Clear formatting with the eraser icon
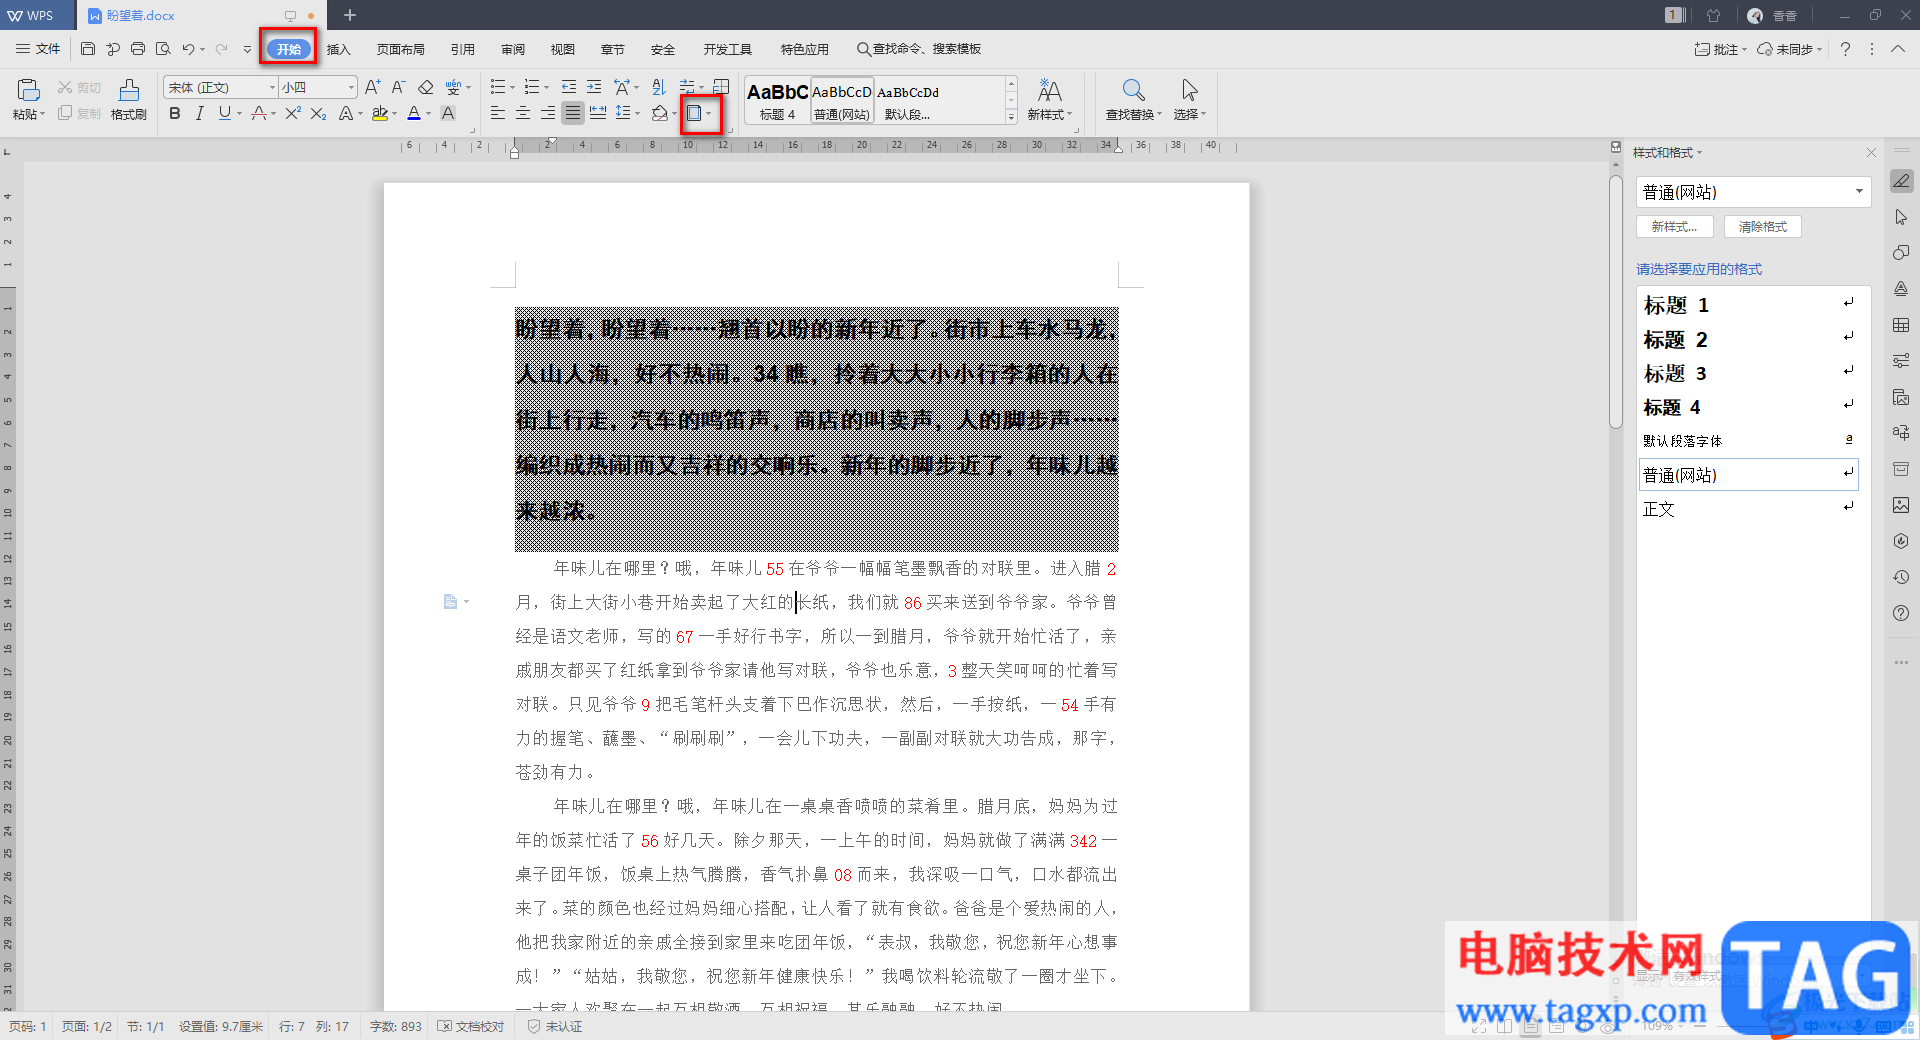1920x1040 pixels. pos(426,88)
